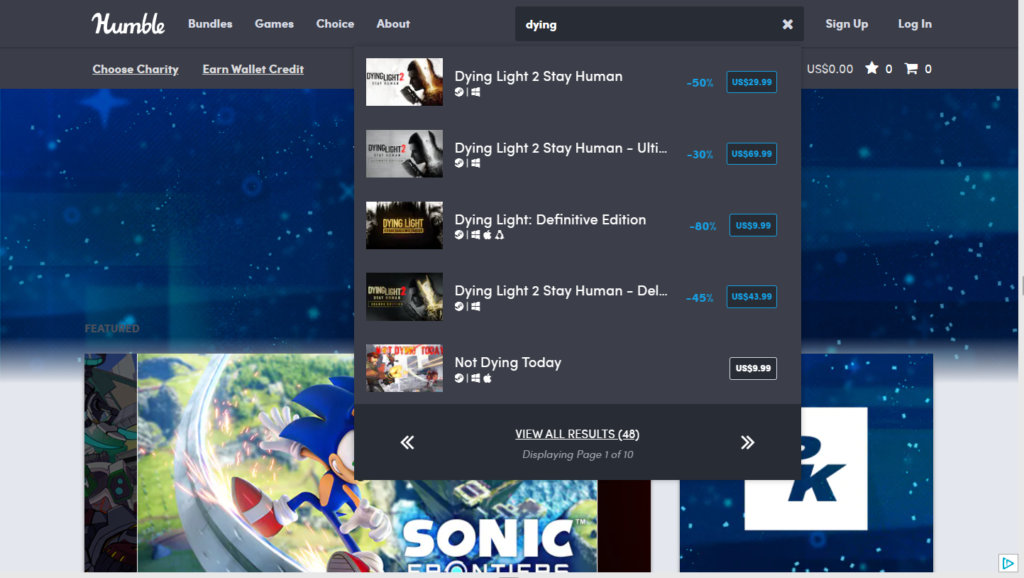Viewport: 1024px width, 578px height.
Task: Click the -30% discount label
Action: [699, 155]
